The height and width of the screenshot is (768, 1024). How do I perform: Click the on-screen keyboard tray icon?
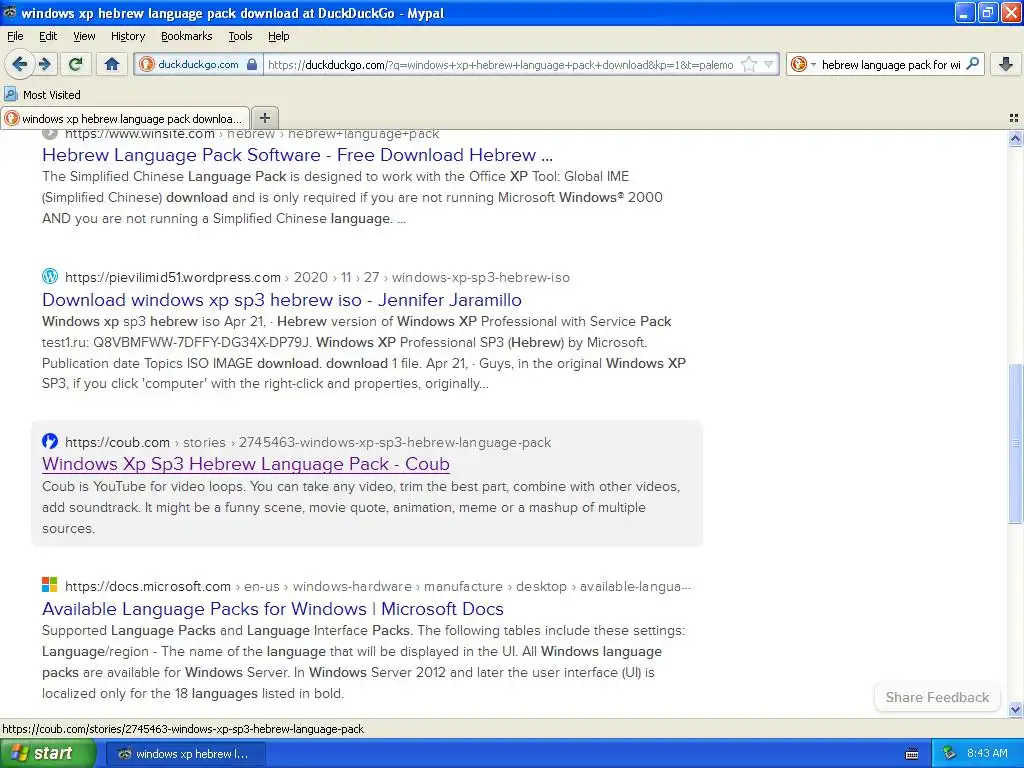click(x=912, y=754)
